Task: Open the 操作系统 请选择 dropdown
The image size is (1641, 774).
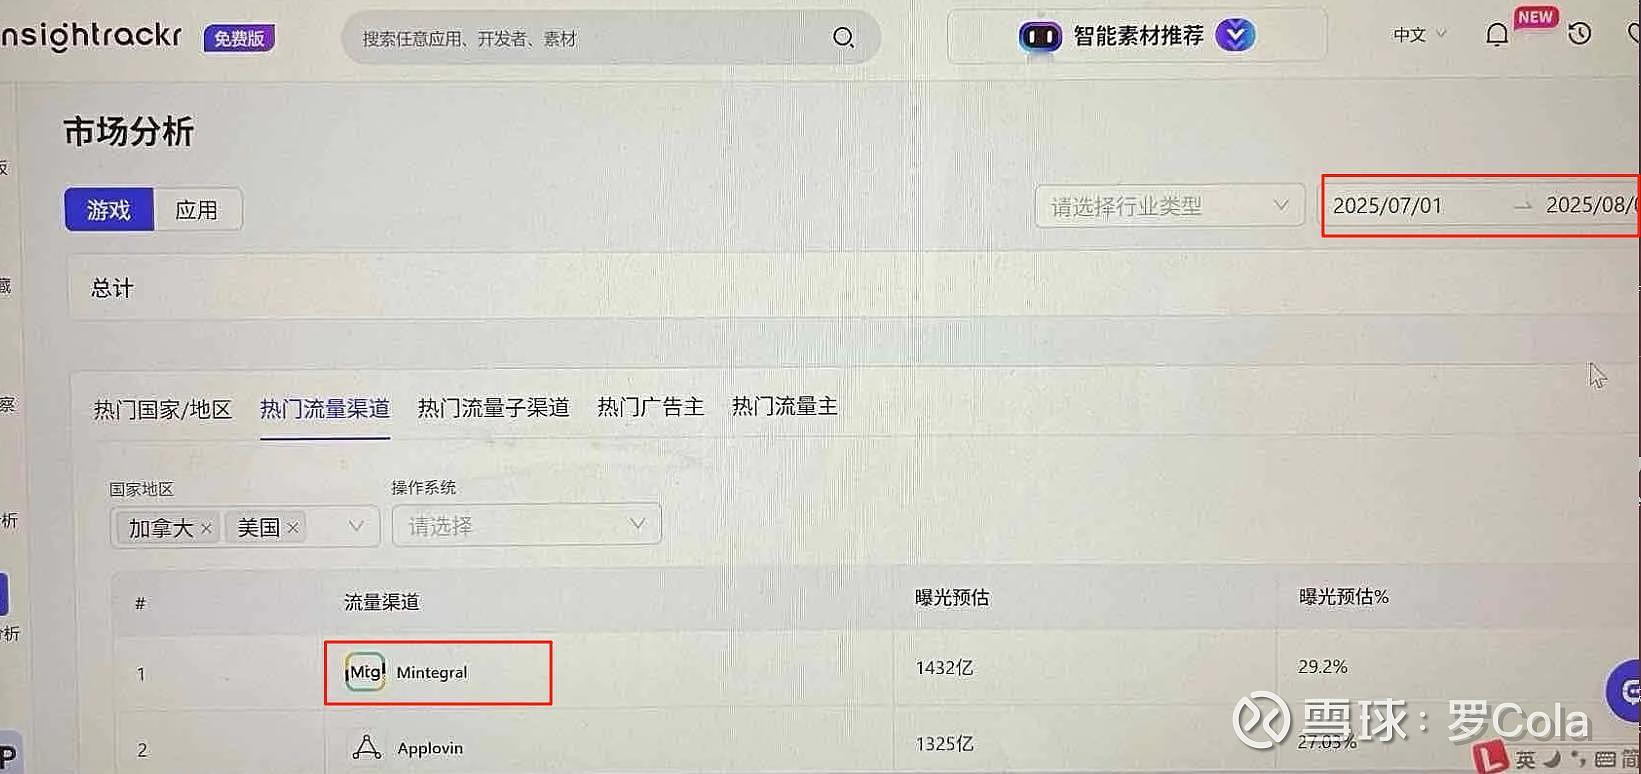Action: tap(526, 525)
